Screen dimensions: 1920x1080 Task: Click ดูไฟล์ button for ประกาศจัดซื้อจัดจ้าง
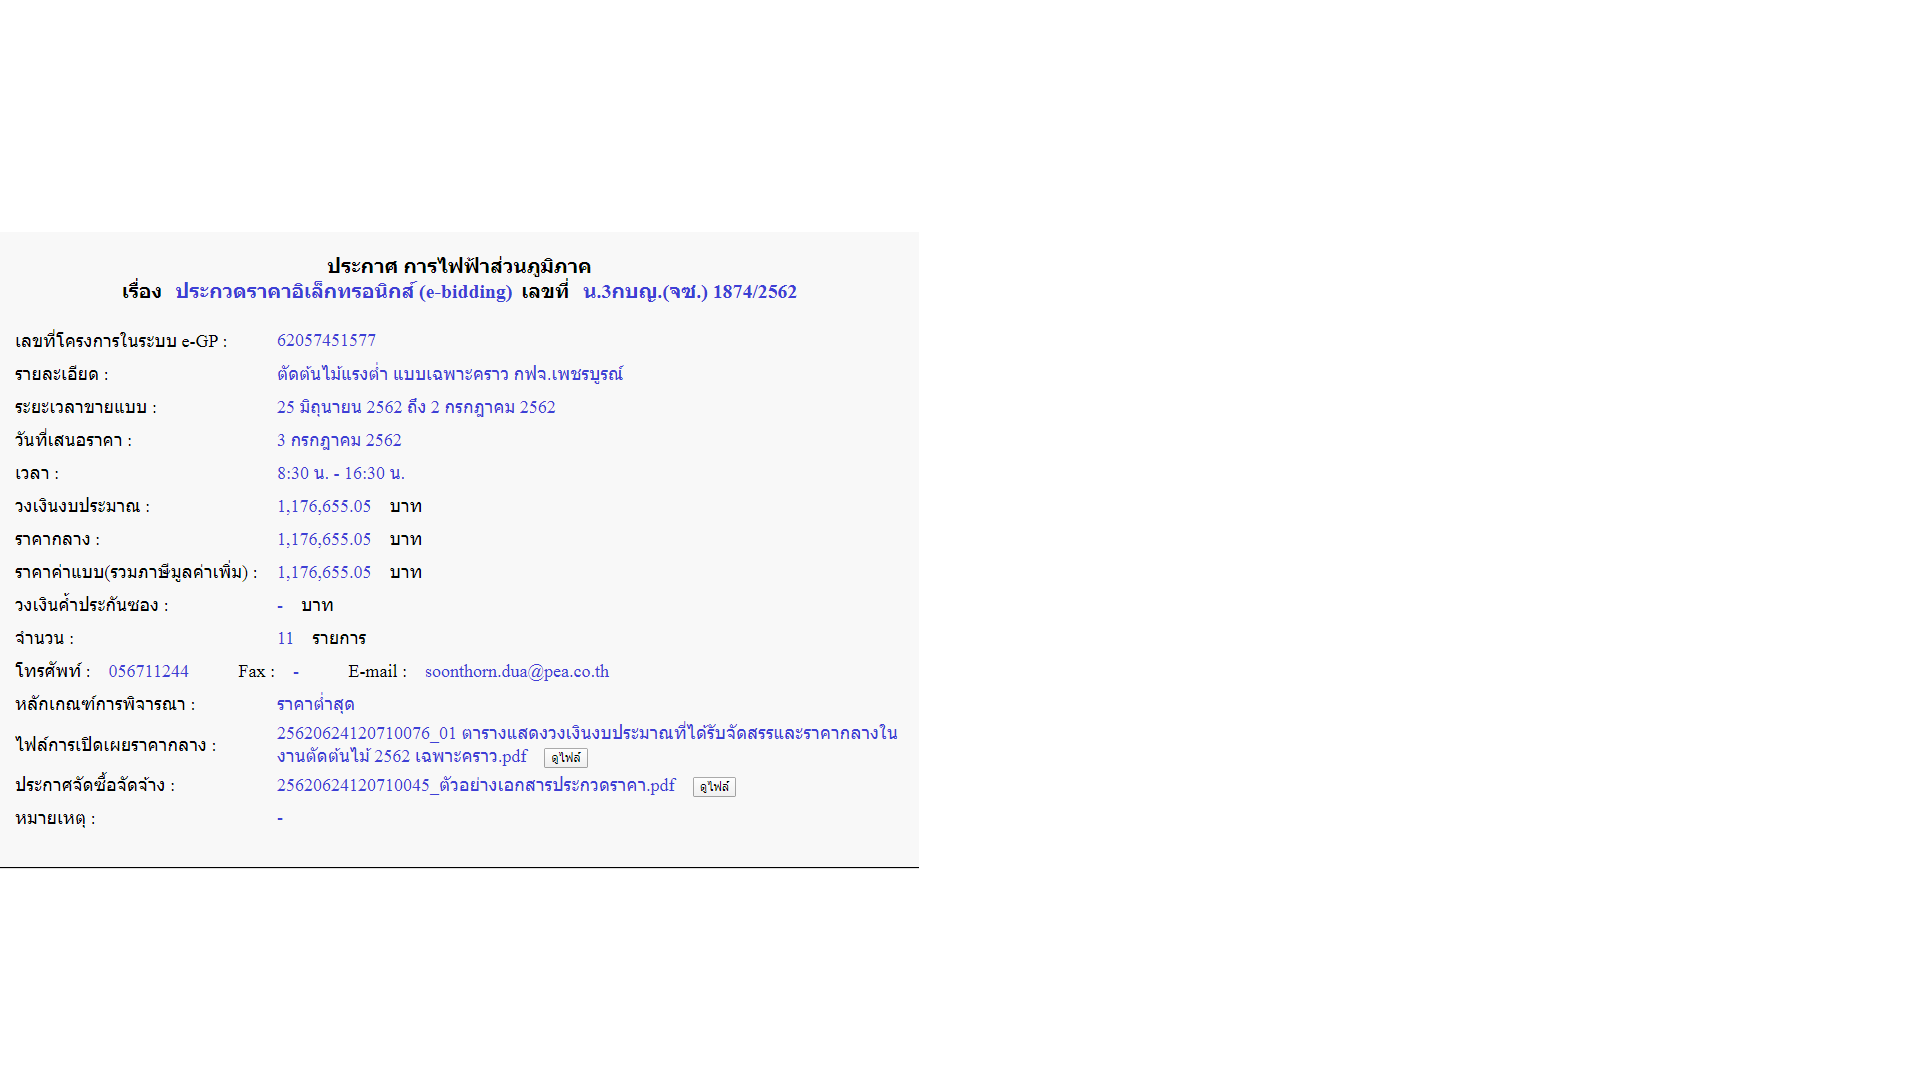pos(714,787)
